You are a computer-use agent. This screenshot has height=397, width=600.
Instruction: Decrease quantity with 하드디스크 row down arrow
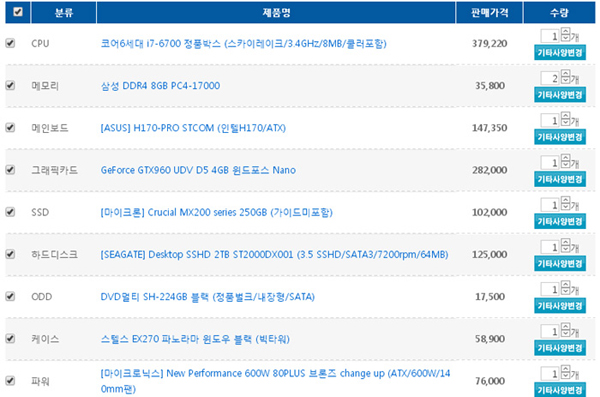566,249
